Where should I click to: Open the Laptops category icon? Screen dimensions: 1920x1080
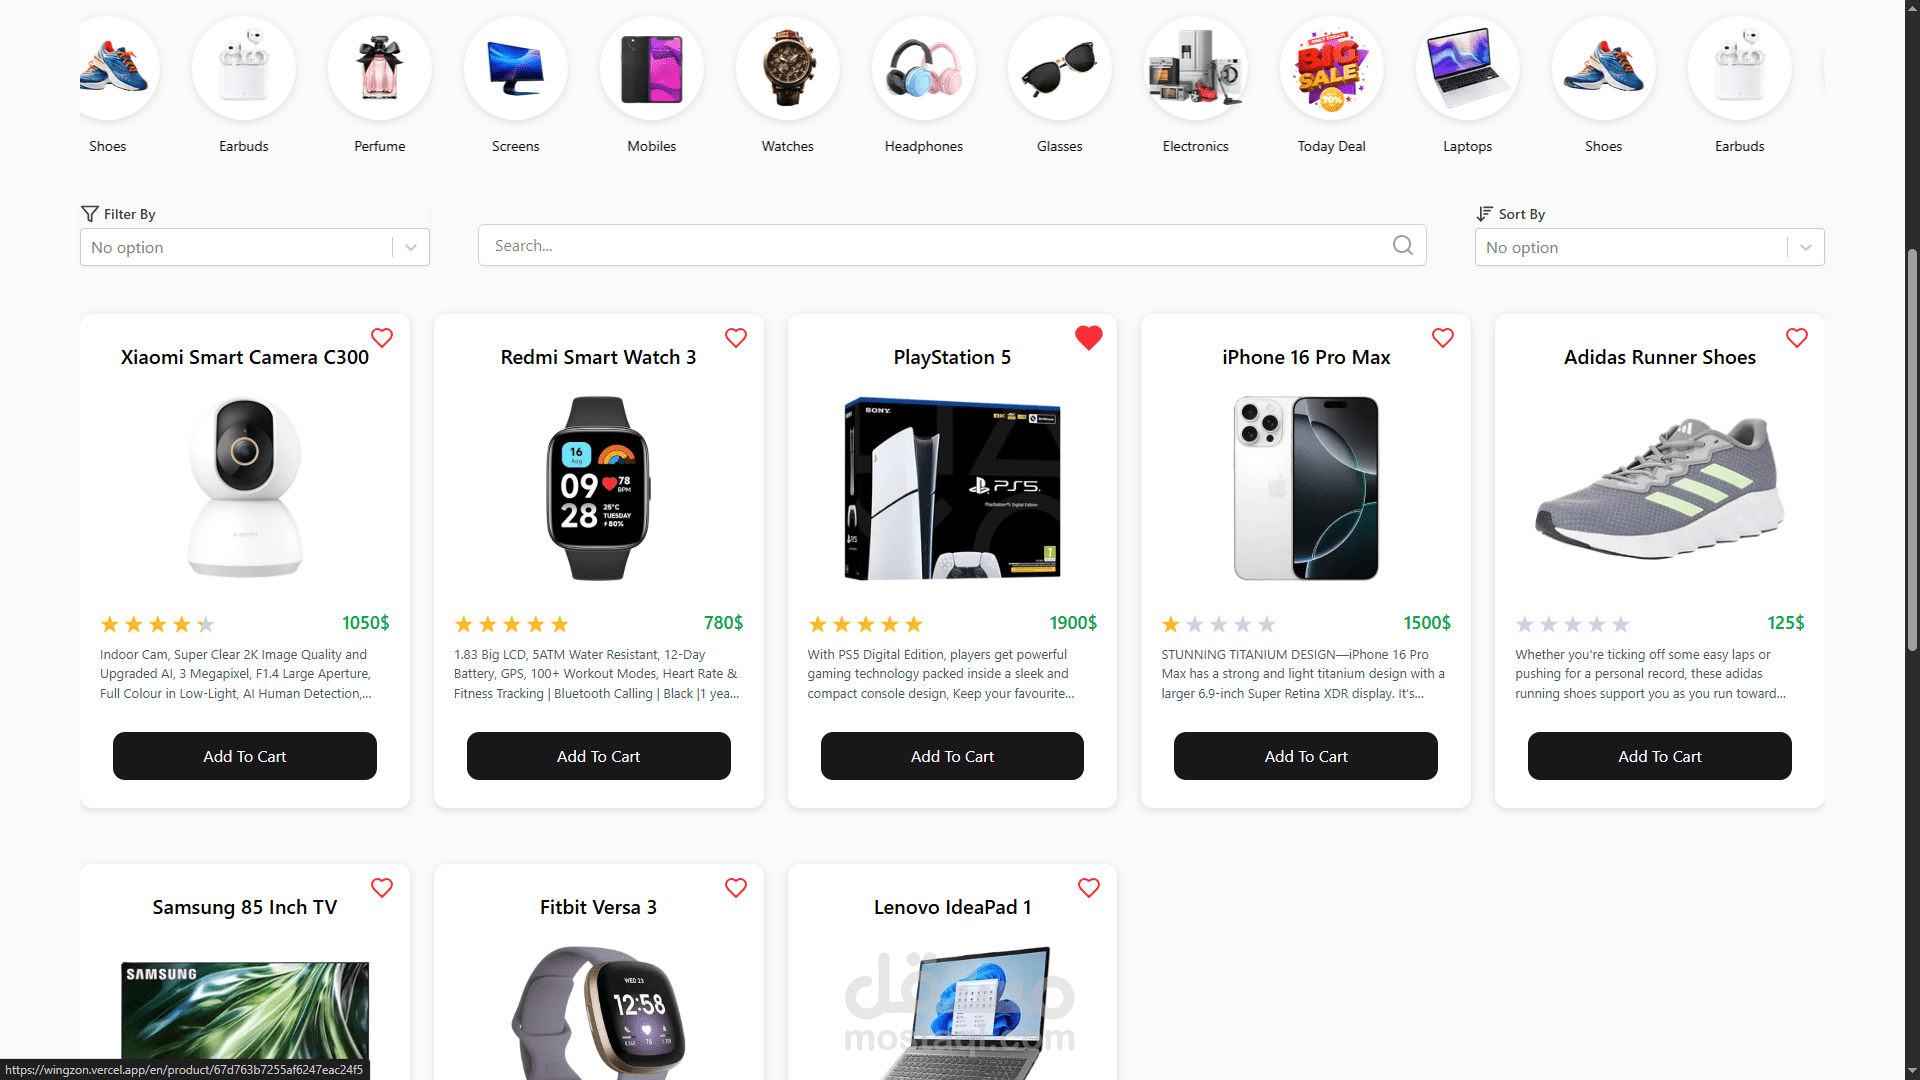[1467, 68]
